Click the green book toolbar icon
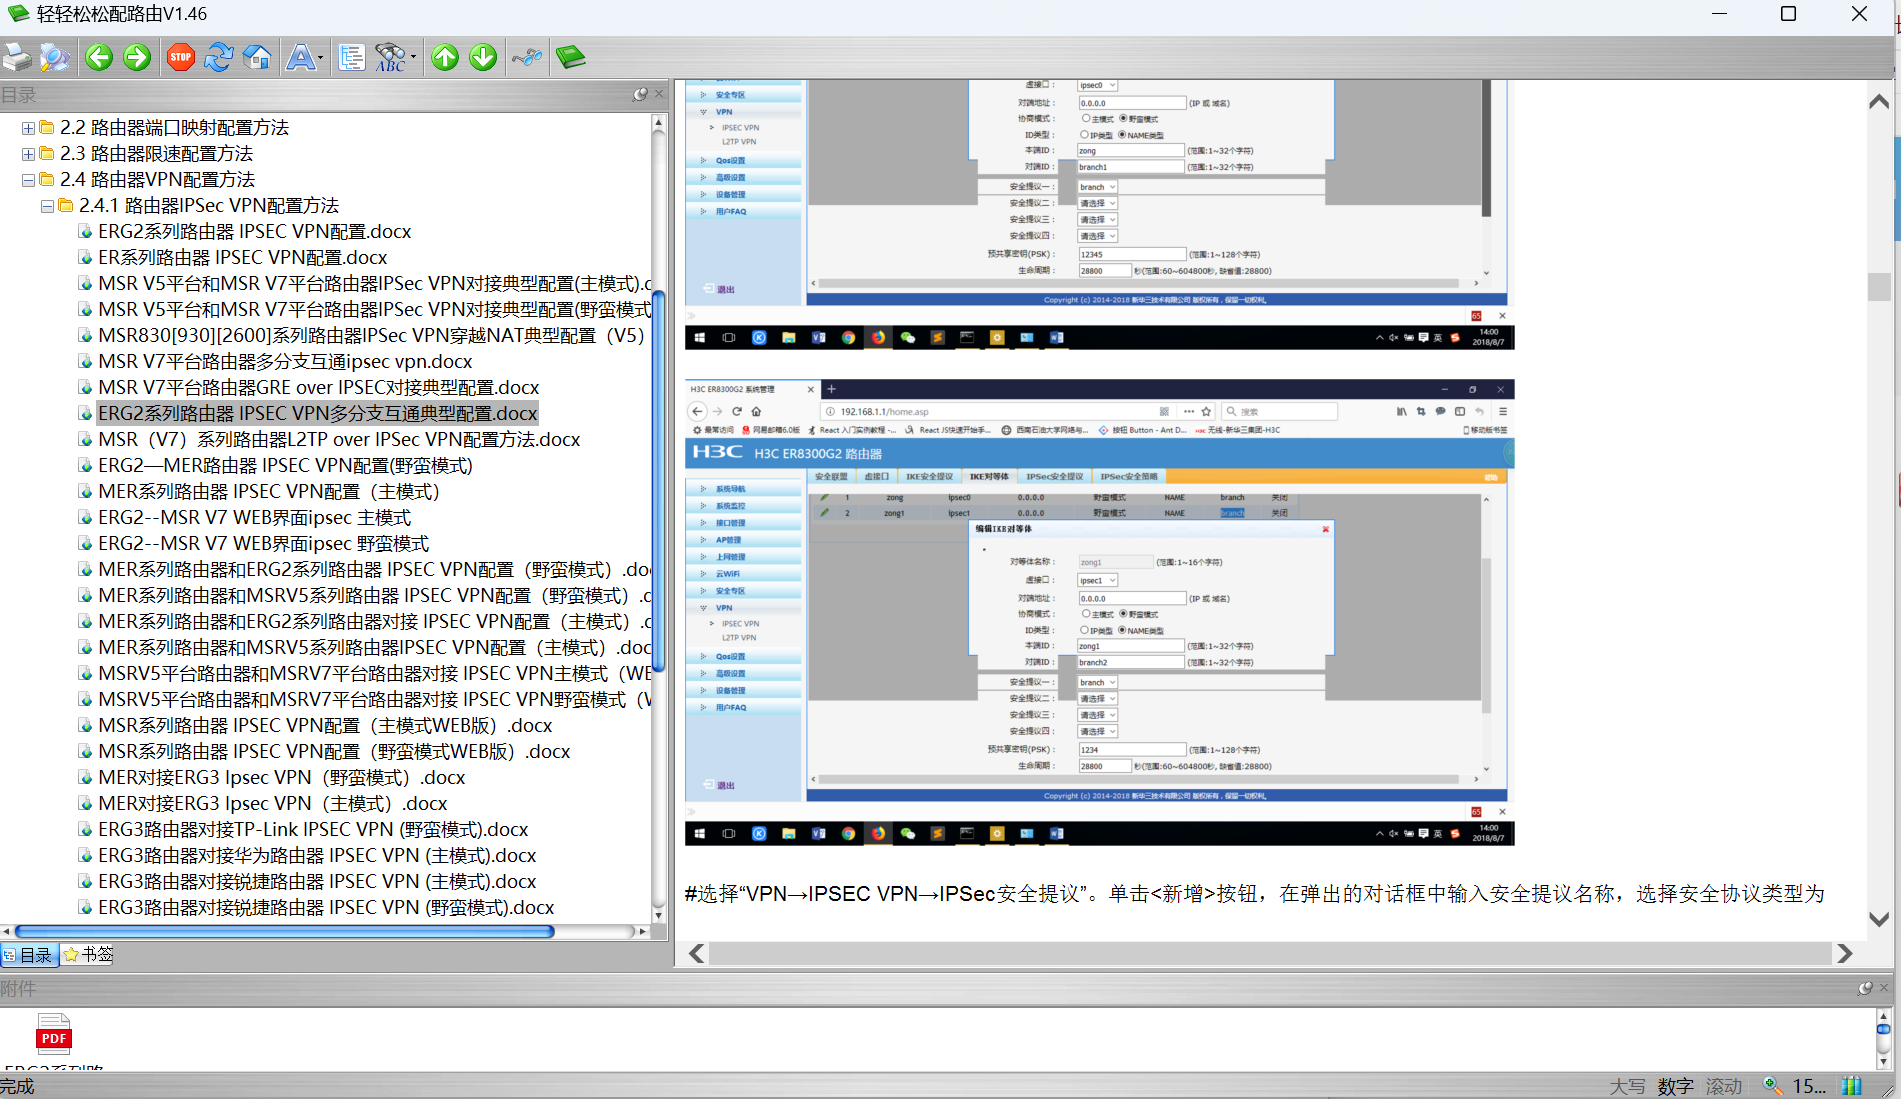The height and width of the screenshot is (1099, 1901). pos(571,57)
